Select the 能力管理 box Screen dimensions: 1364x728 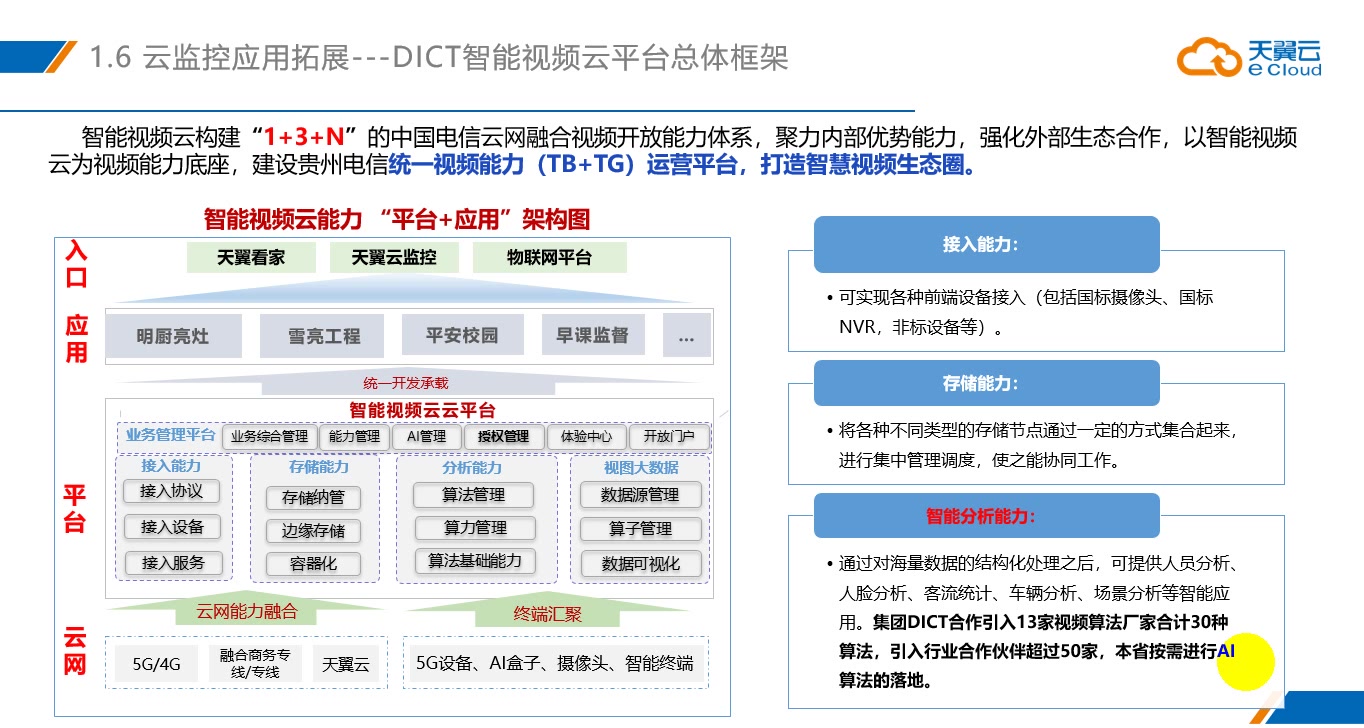pos(354,437)
